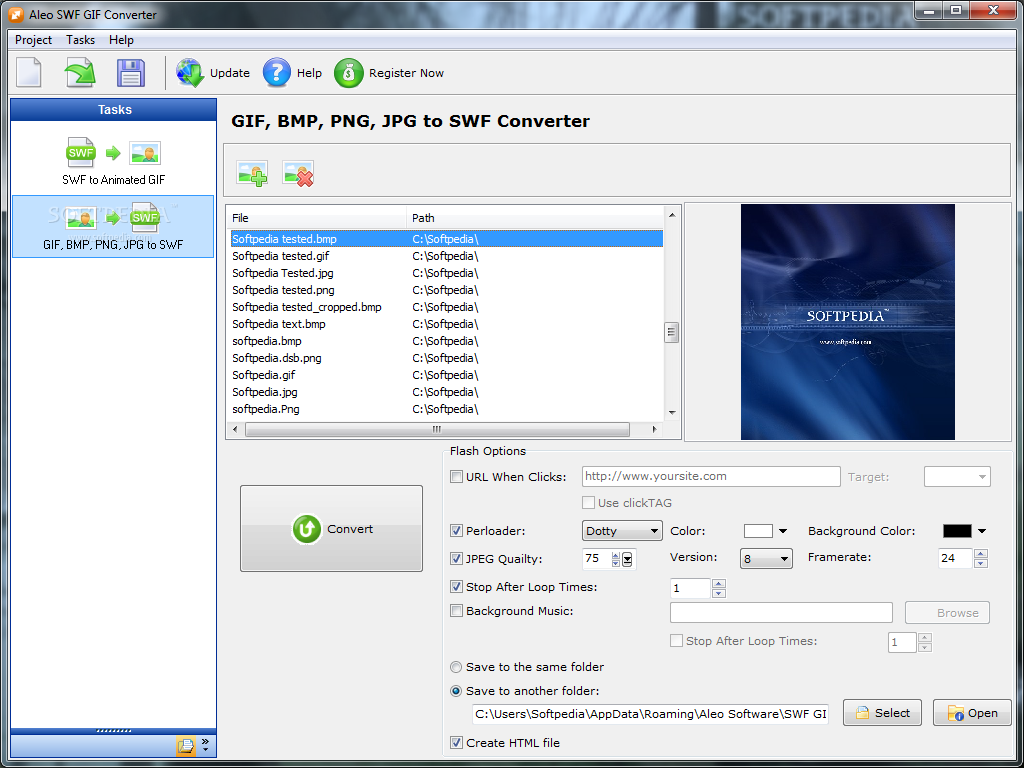Open the Project menu
The image size is (1024, 768).
[x=33, y=40]
